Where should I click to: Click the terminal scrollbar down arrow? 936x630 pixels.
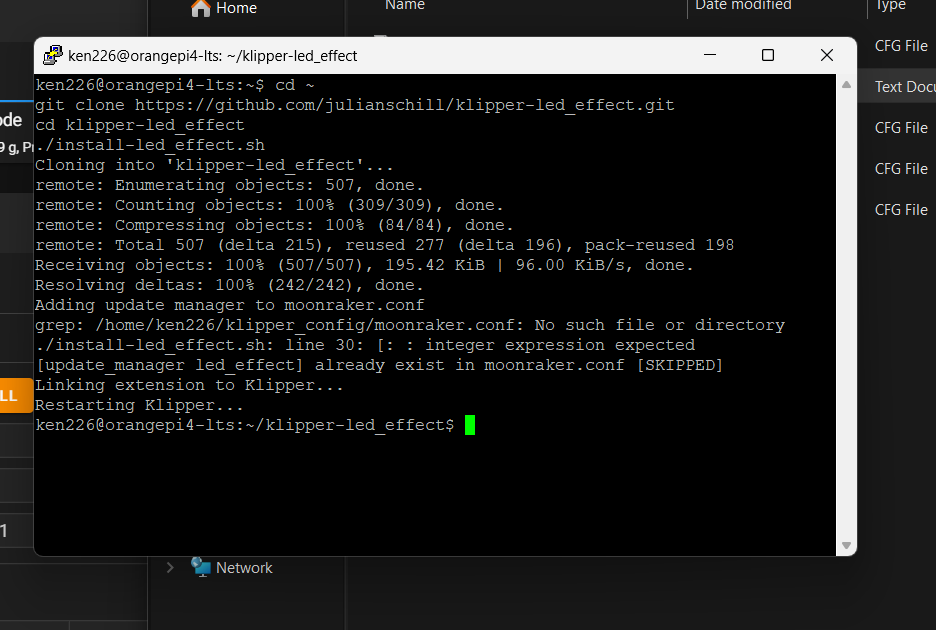(846, 545)
